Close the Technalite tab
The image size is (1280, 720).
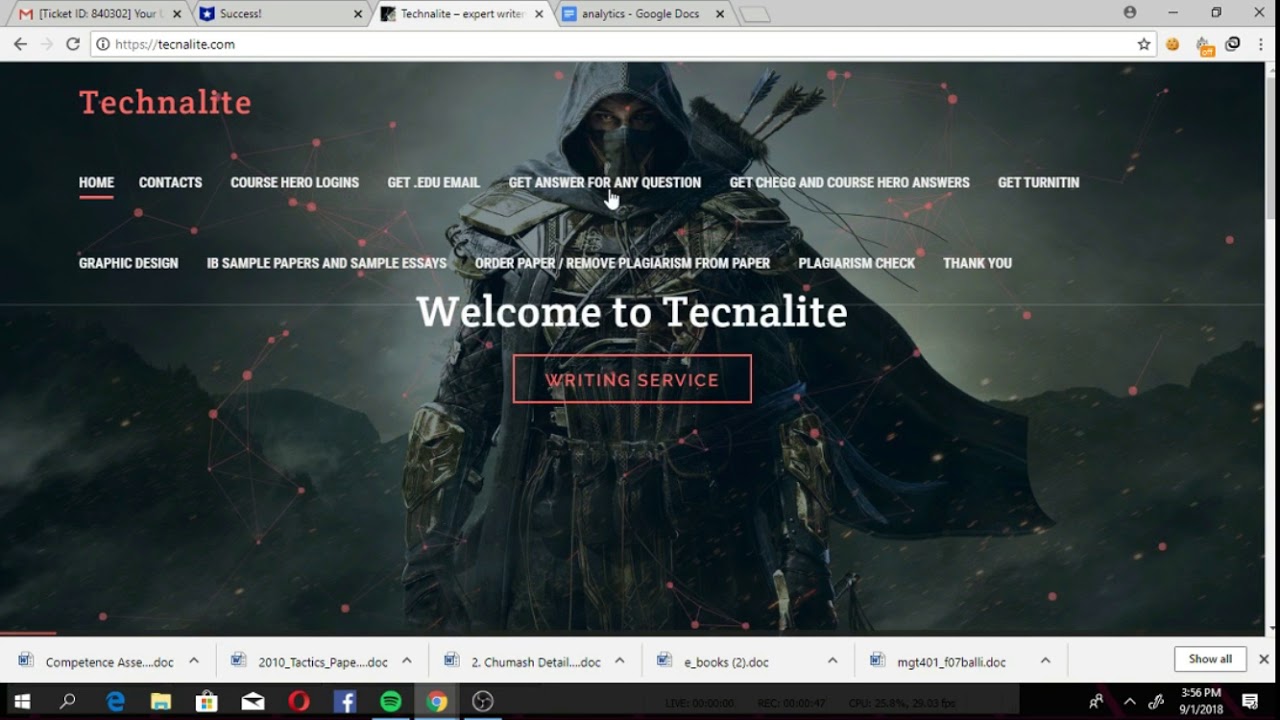(540, 14)
